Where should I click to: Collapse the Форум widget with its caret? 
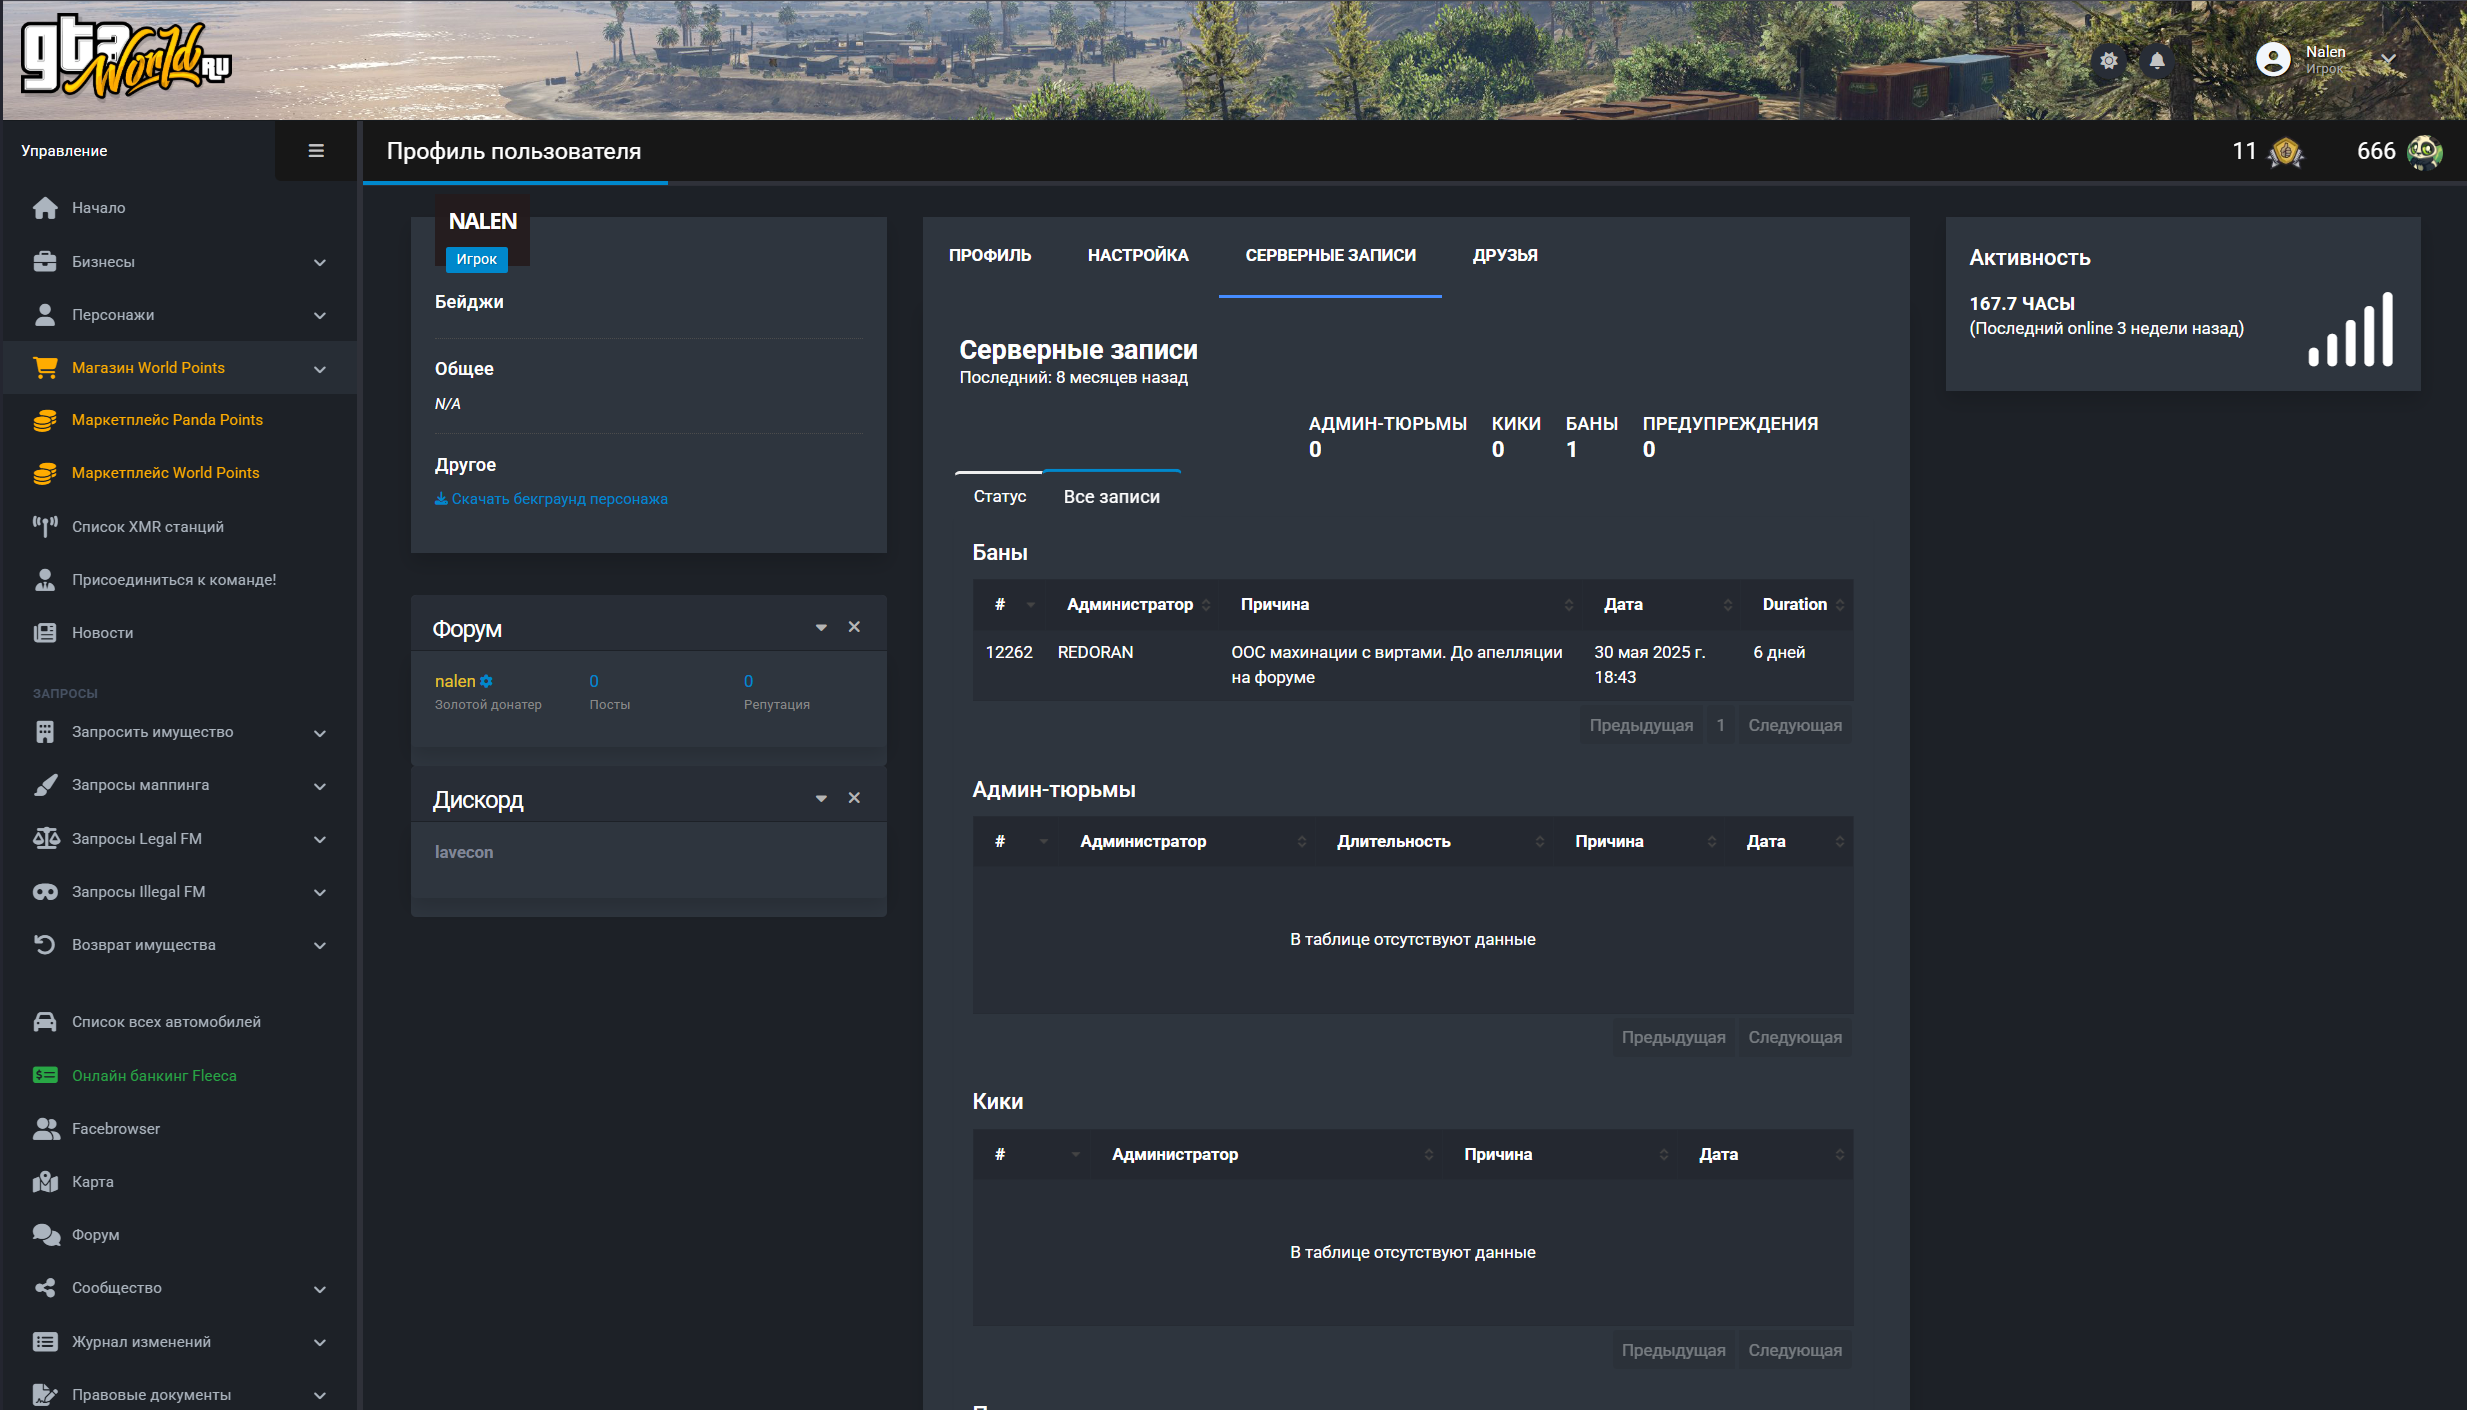pos(821,628)
